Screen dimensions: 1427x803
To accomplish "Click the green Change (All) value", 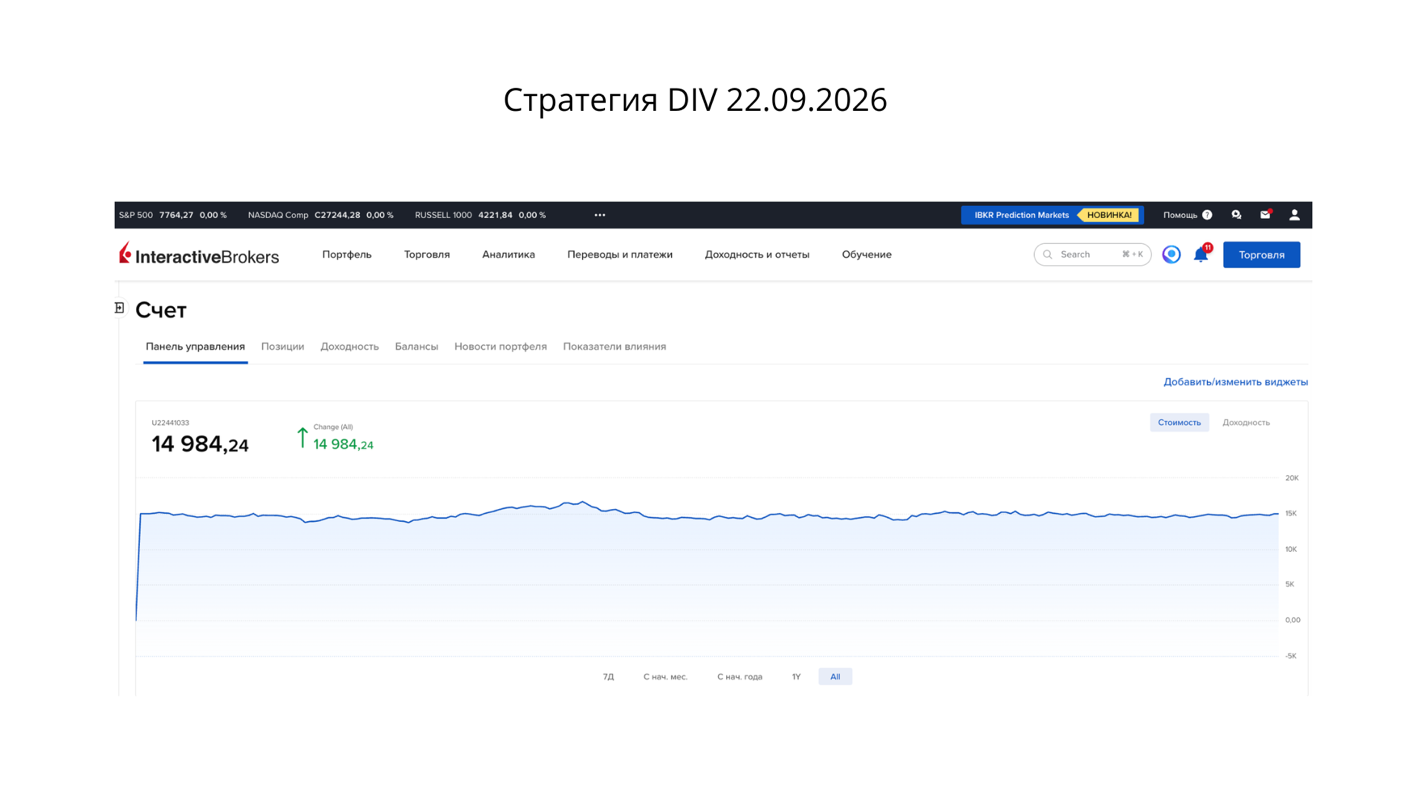I will 343,445.
